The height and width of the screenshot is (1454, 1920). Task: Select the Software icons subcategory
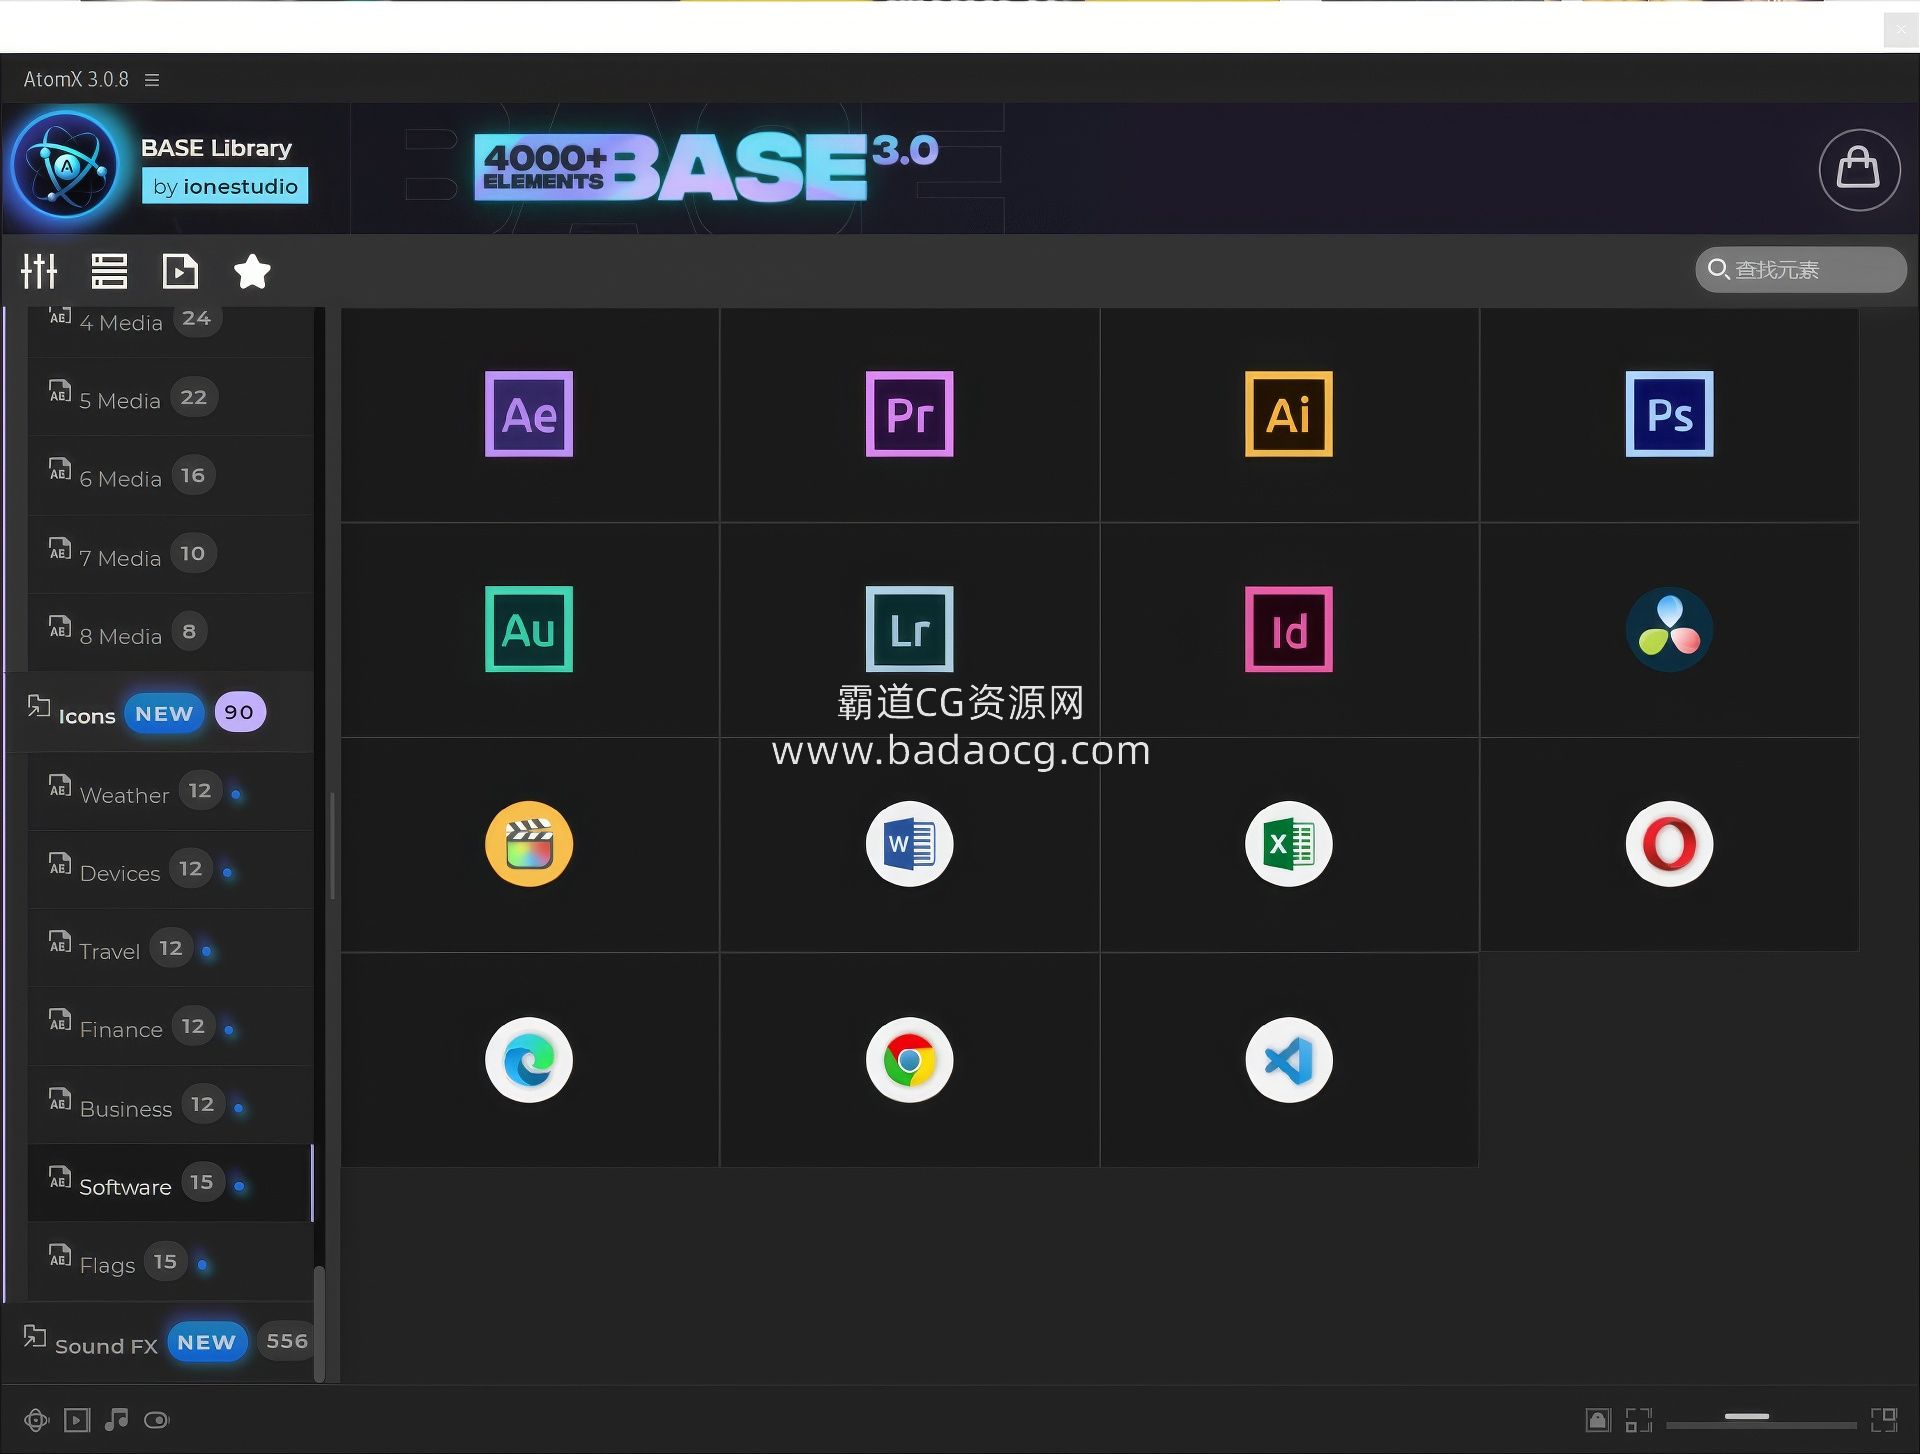click(170, 1183)
